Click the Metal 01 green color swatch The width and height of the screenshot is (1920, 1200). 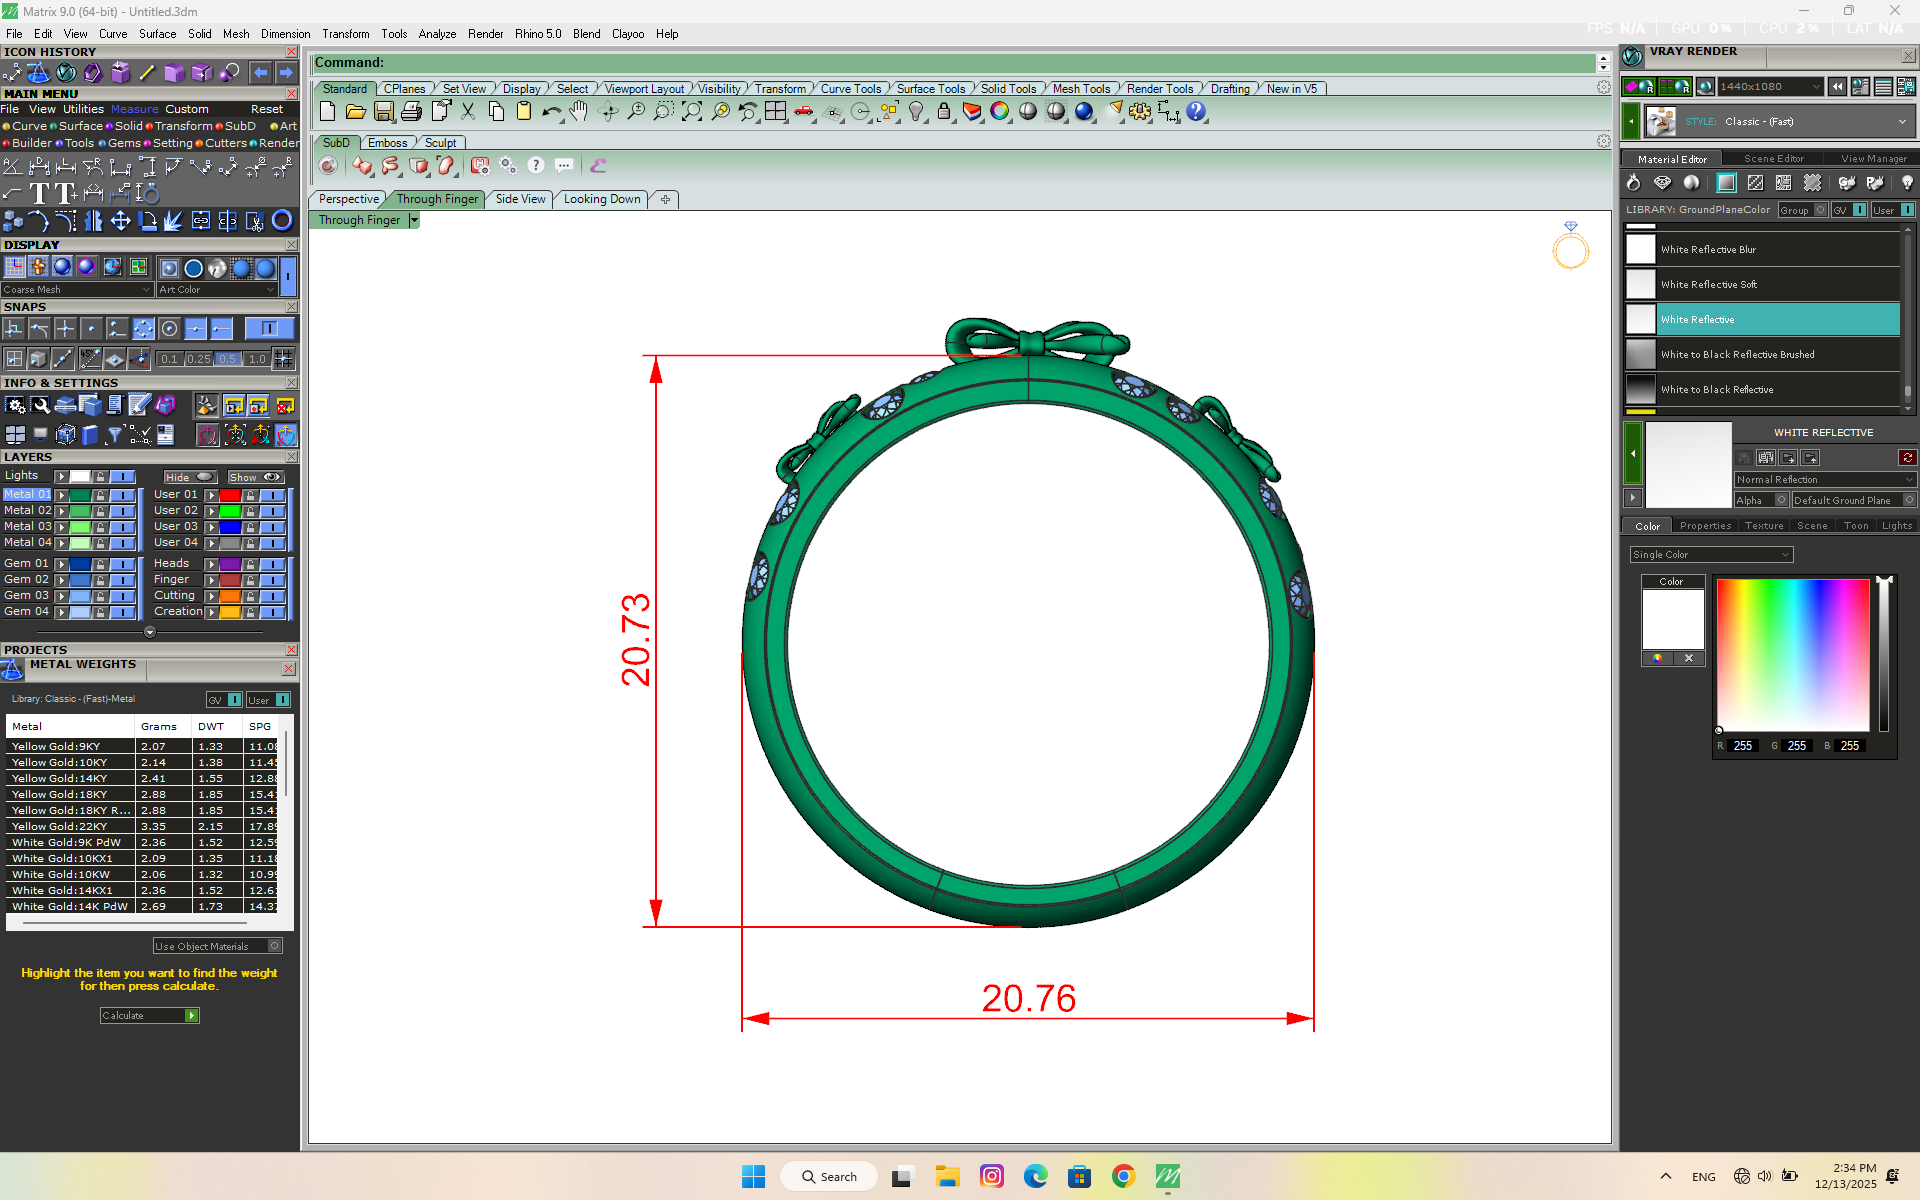[80, 495]
